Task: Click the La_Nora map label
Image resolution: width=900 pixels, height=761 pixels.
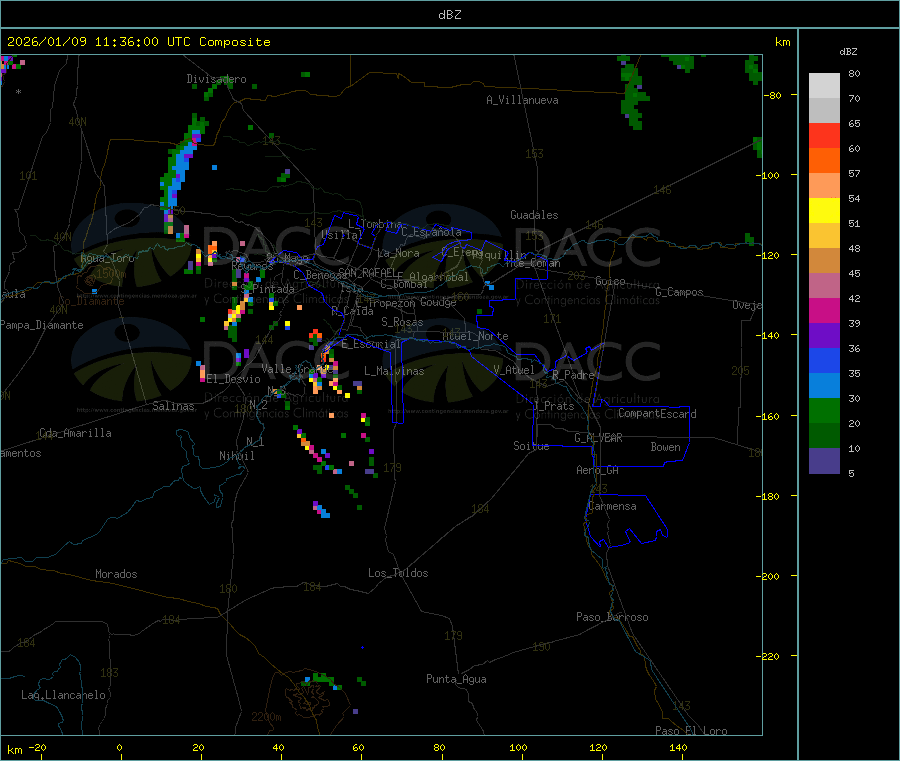Action: (x=398, y=253)
